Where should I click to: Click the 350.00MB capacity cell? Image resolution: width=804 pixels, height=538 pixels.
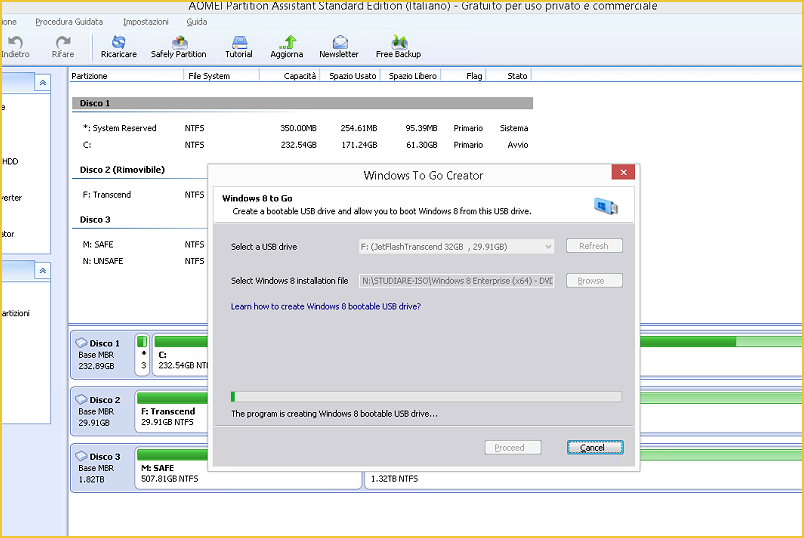coord(298,128)
